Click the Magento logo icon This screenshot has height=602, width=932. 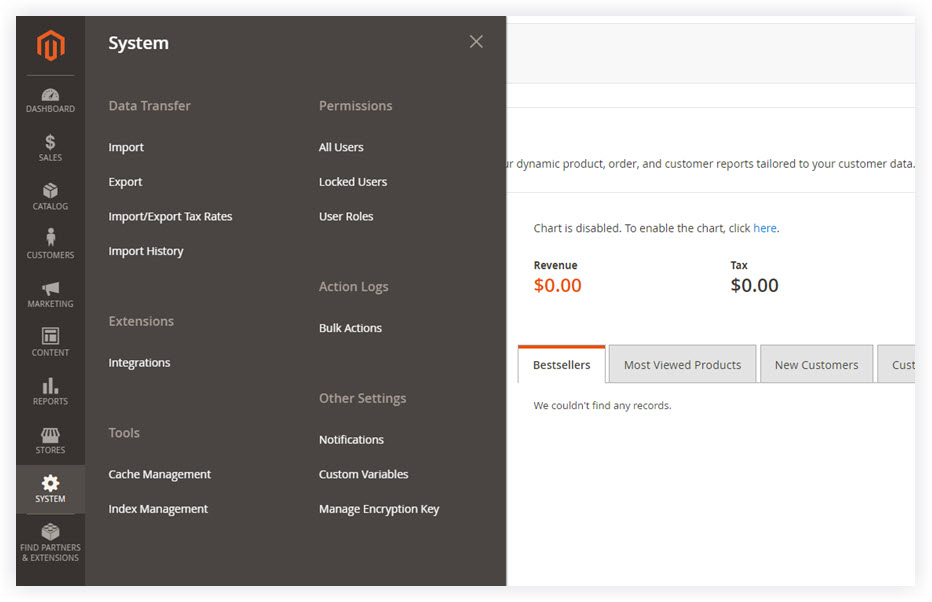pyautogui.click(x=51, y=45)
